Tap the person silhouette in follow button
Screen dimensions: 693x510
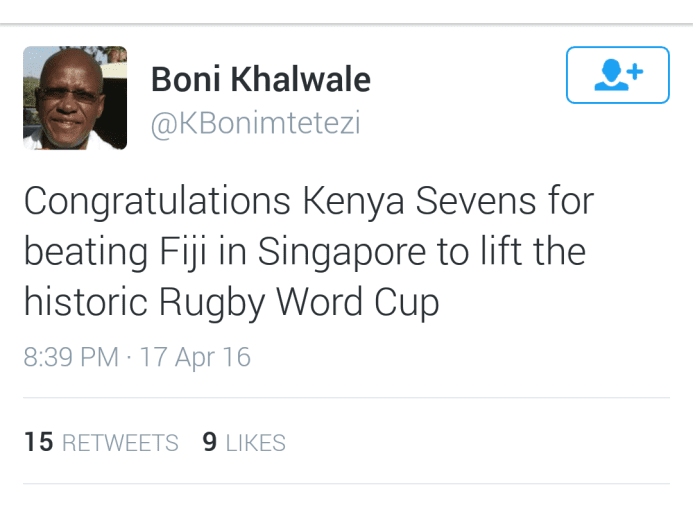pyautogui.click(x=611, y=75)
